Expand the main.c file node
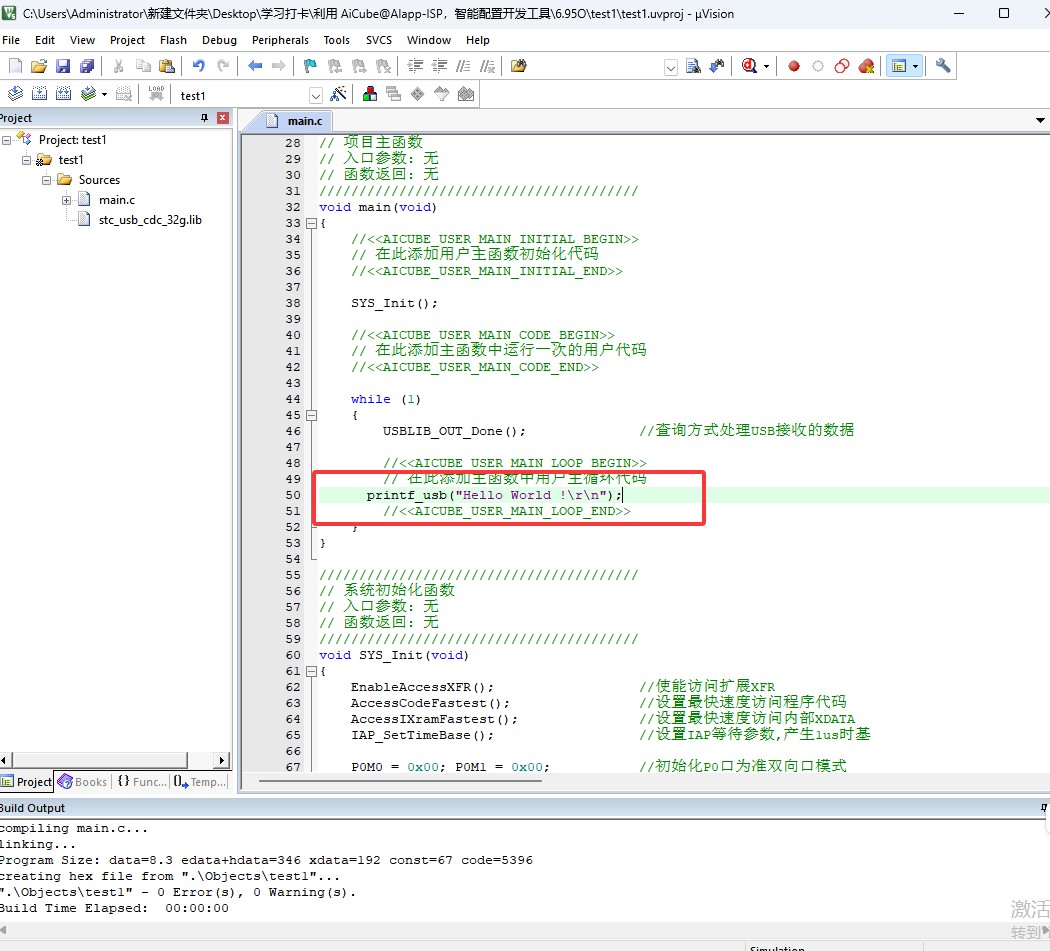 coord(66,200)
